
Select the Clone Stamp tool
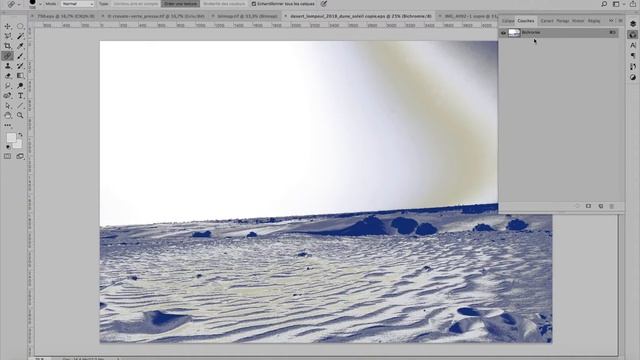click(8, 66)
